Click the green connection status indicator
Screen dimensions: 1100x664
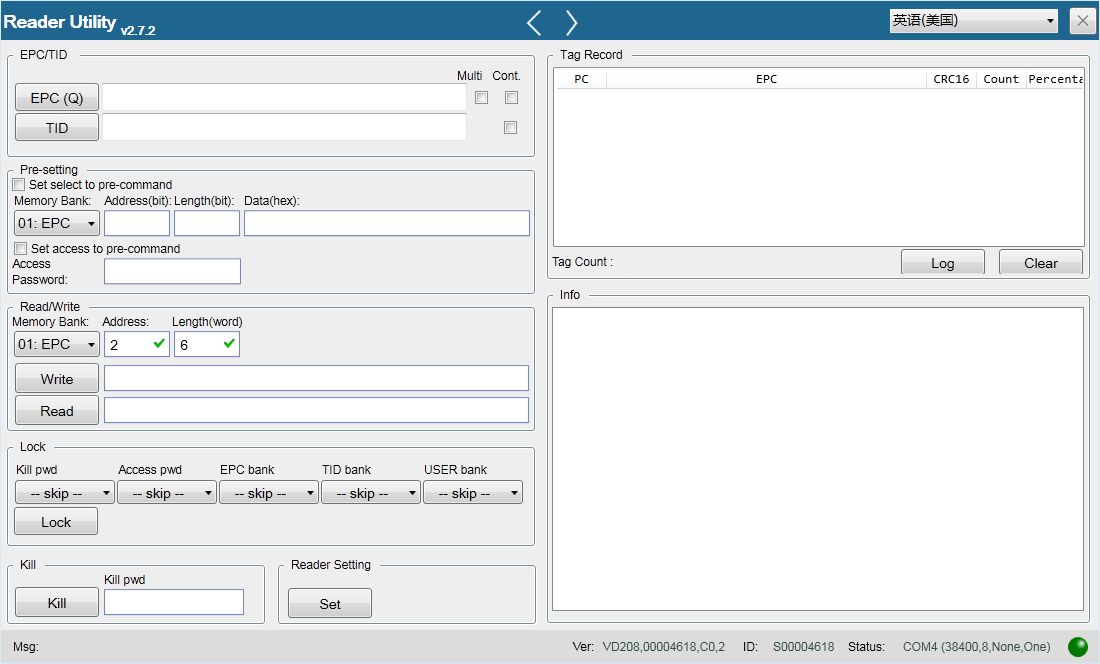pyautogui.click(x=1078, y=646)
